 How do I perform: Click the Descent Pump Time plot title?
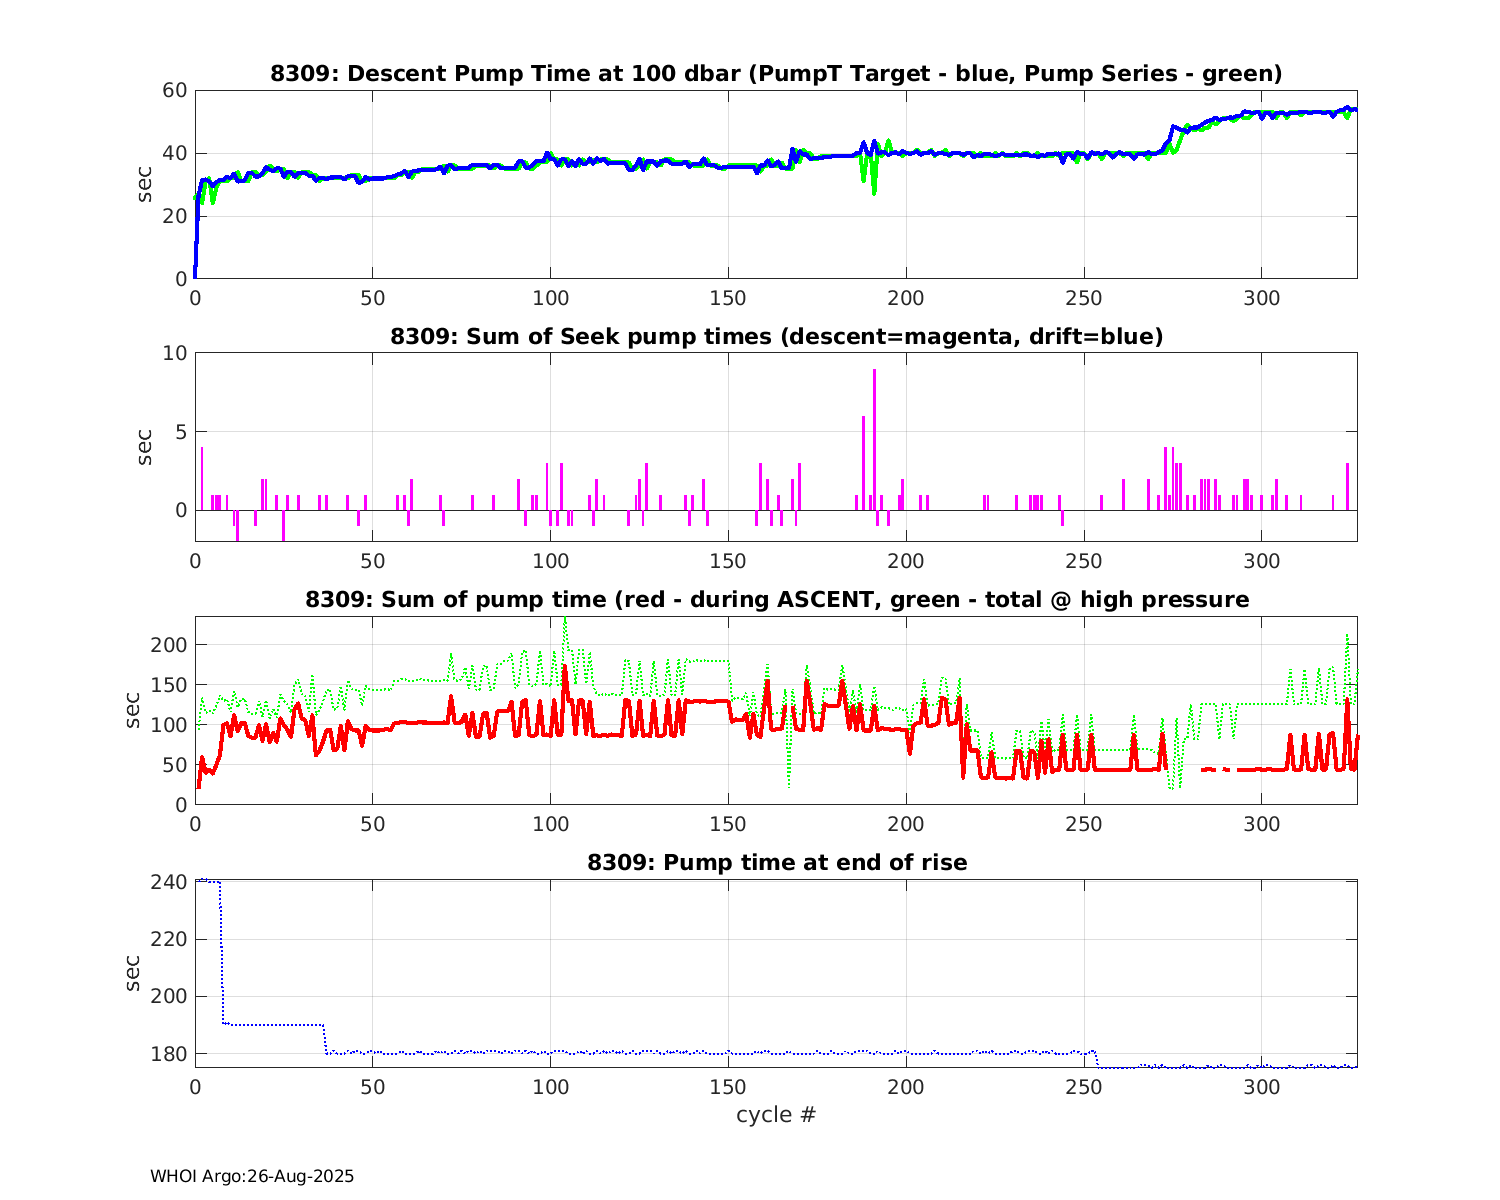click(x=776, y=74)
